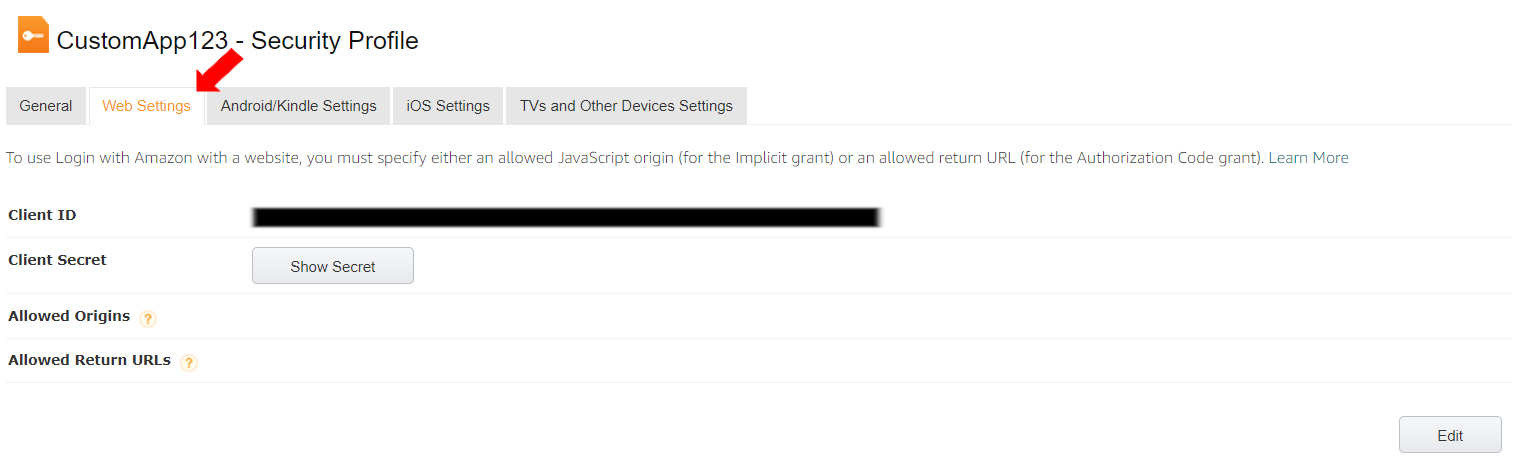The height and width of the screenshot is (466, 1537).
Task: Open TVs and Other Devices Settings tab
Action: coord(626,106)
